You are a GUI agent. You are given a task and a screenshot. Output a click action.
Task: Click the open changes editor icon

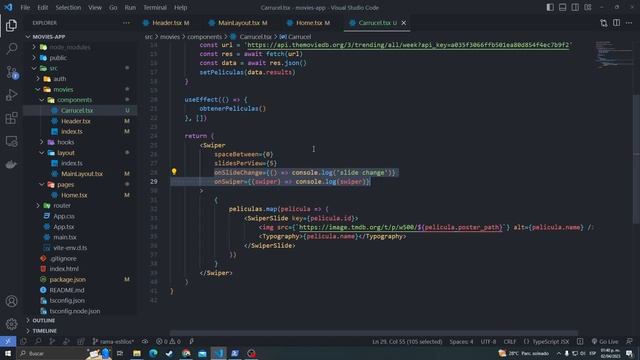point(604,23)
